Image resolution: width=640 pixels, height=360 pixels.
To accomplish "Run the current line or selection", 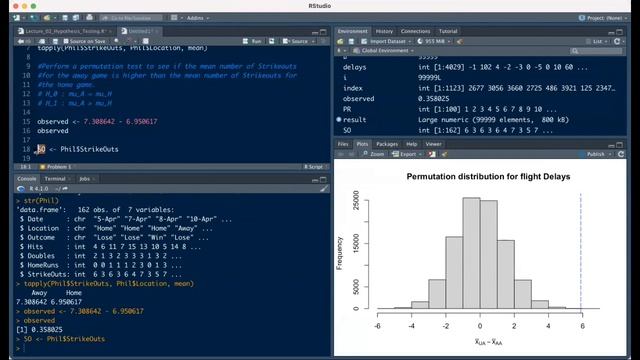I will [252, 41].
